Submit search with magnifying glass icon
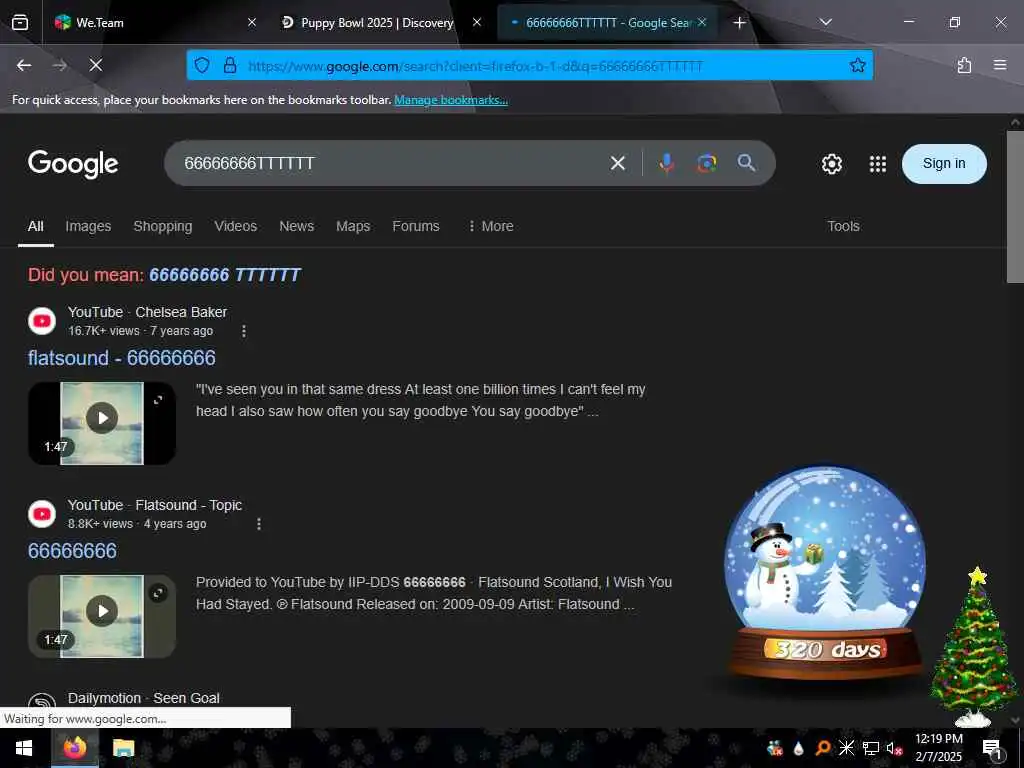The width and height of the screenshot is (1024, 768). [x=746, y=163]
